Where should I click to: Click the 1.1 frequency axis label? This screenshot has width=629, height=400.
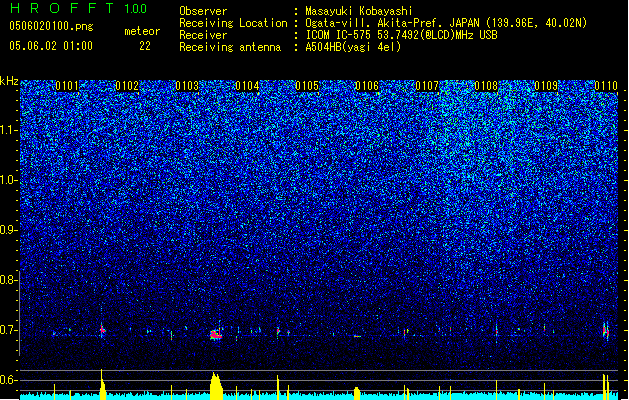coord(8,130)
